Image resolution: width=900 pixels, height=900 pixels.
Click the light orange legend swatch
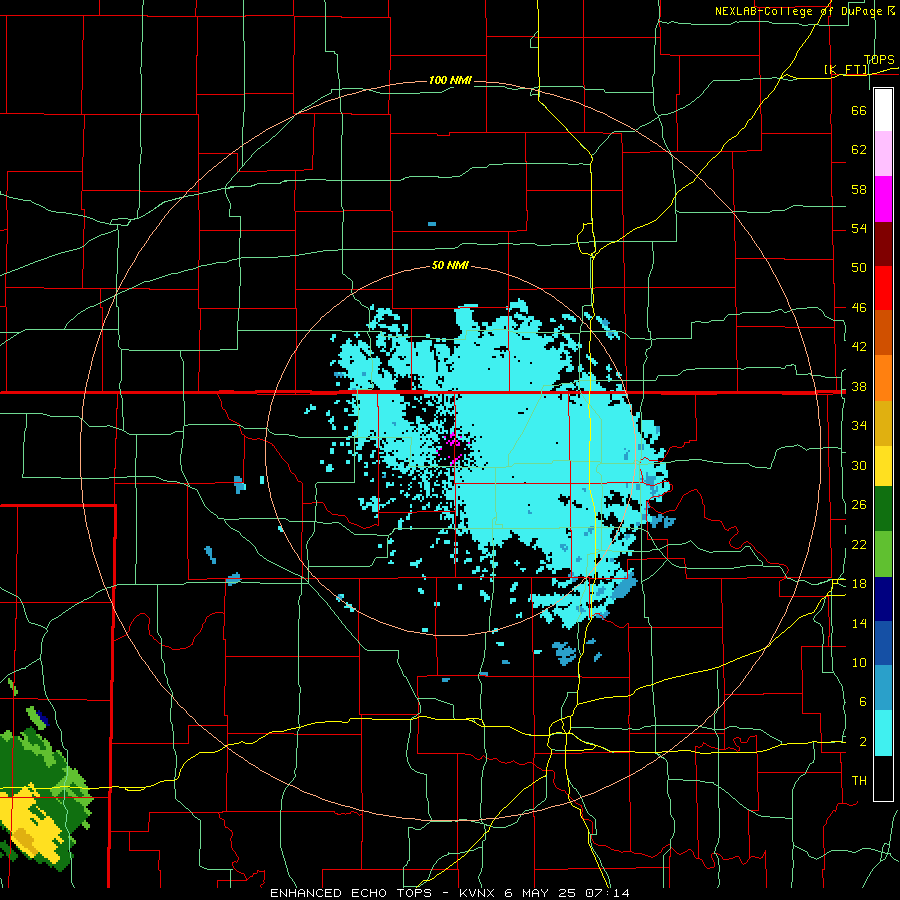883,378
